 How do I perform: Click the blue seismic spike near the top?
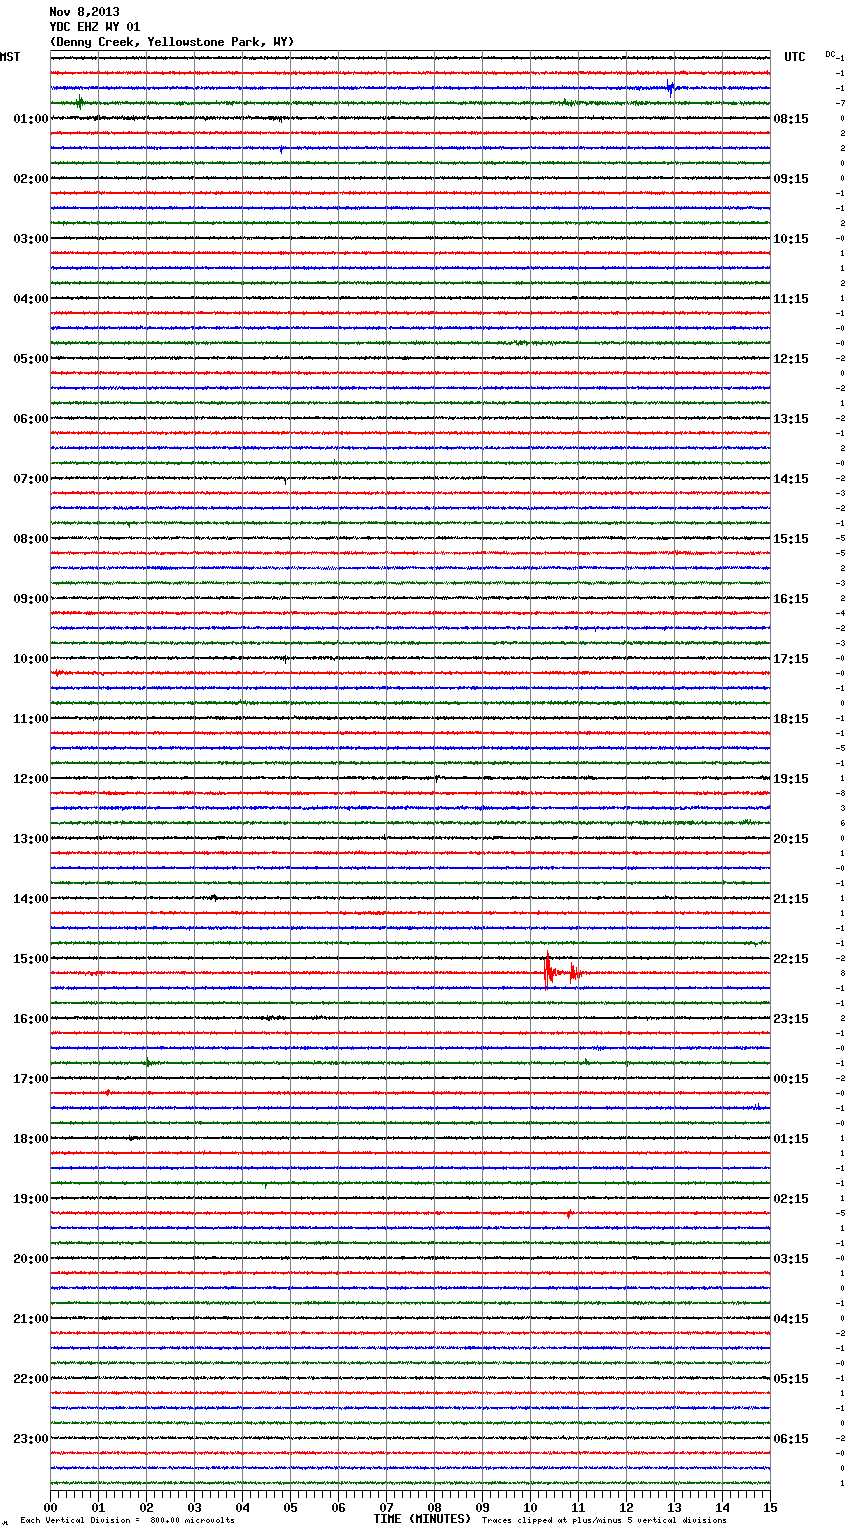[x=671, y=87]
